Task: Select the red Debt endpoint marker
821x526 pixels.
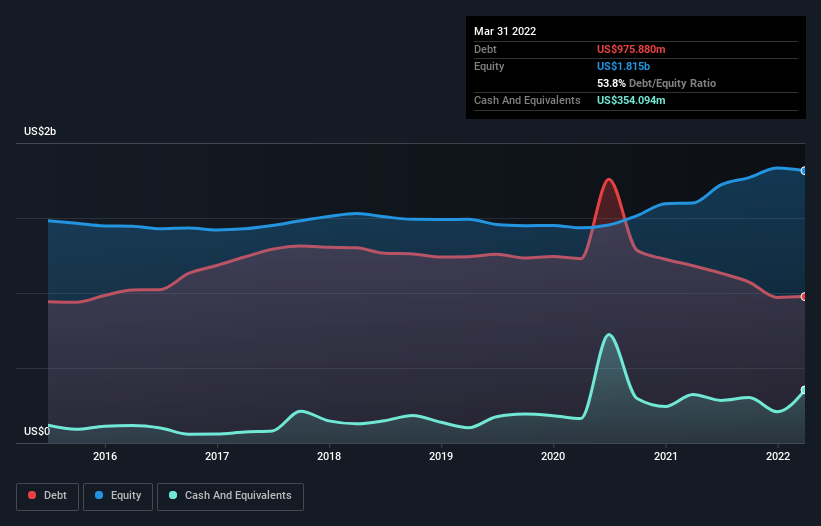Action: [804, 297]
